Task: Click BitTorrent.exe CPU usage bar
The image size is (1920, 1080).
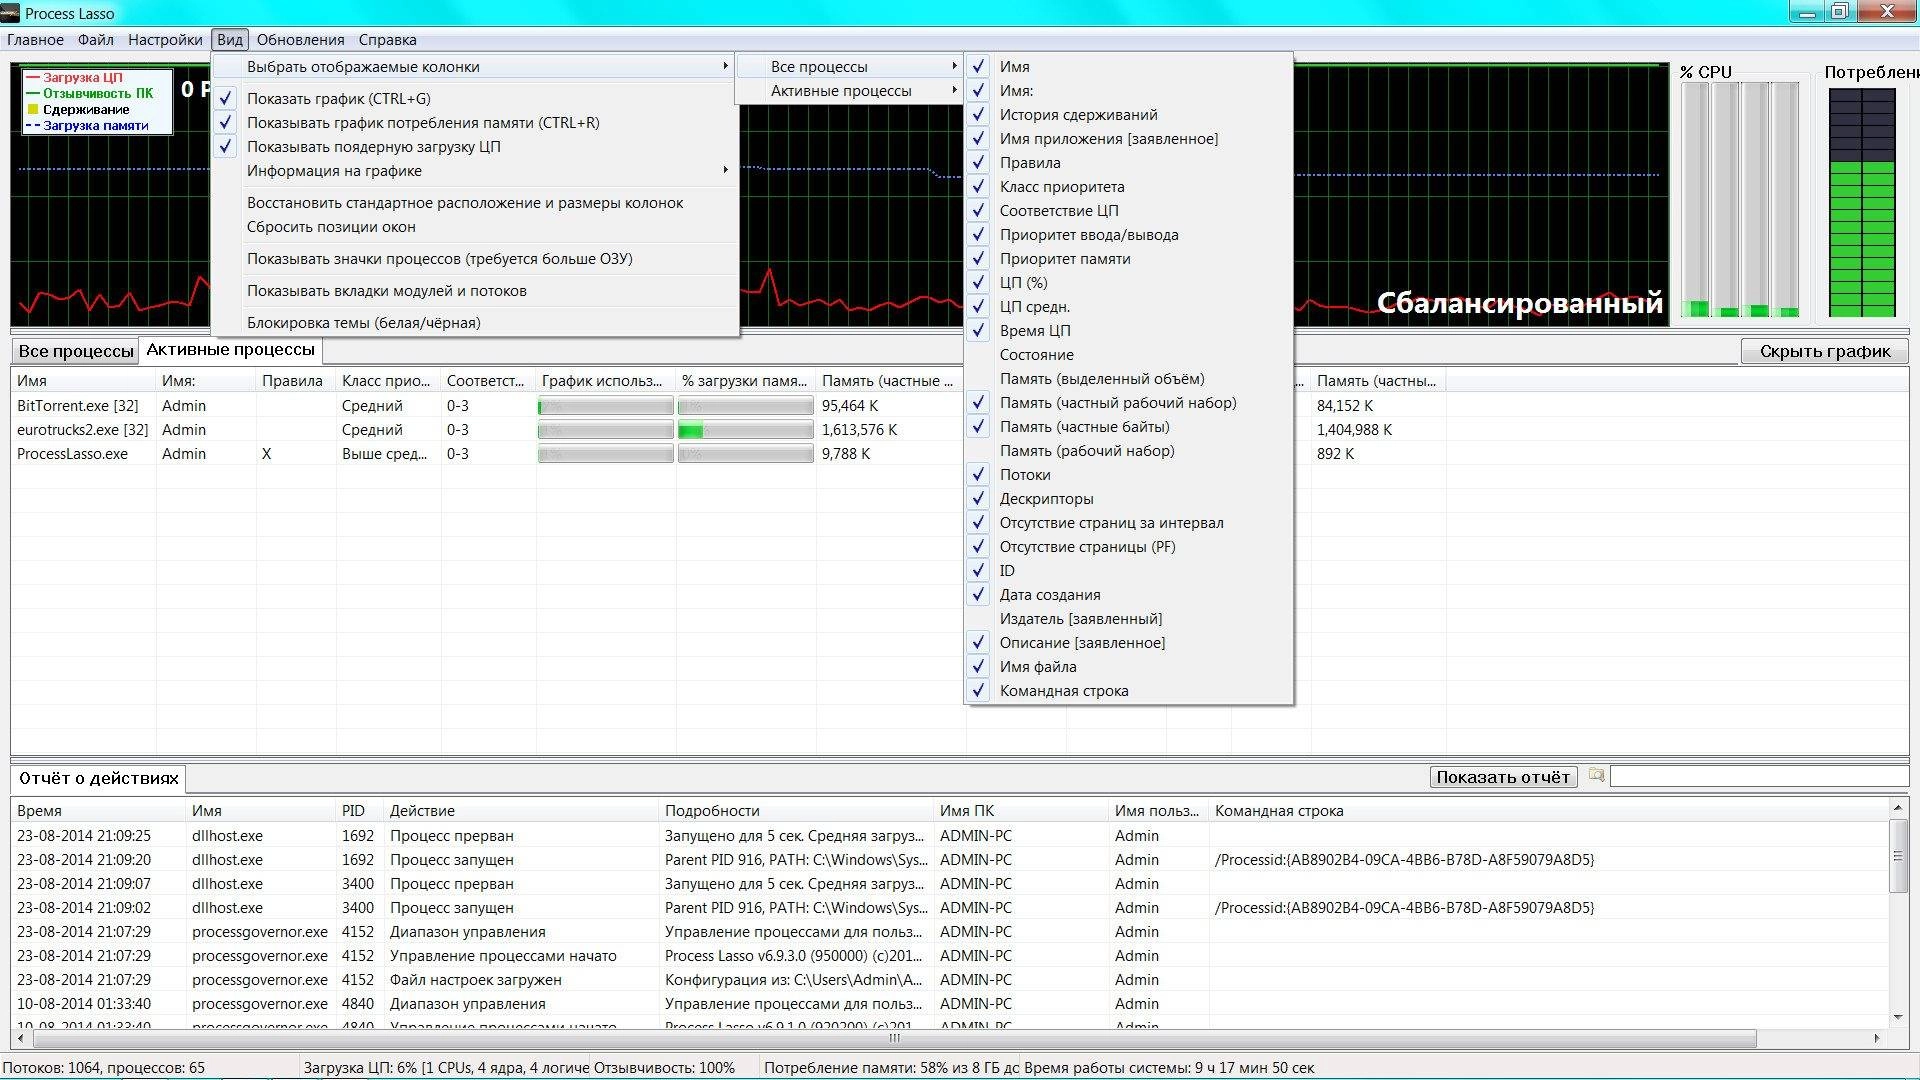Action: 605,406
